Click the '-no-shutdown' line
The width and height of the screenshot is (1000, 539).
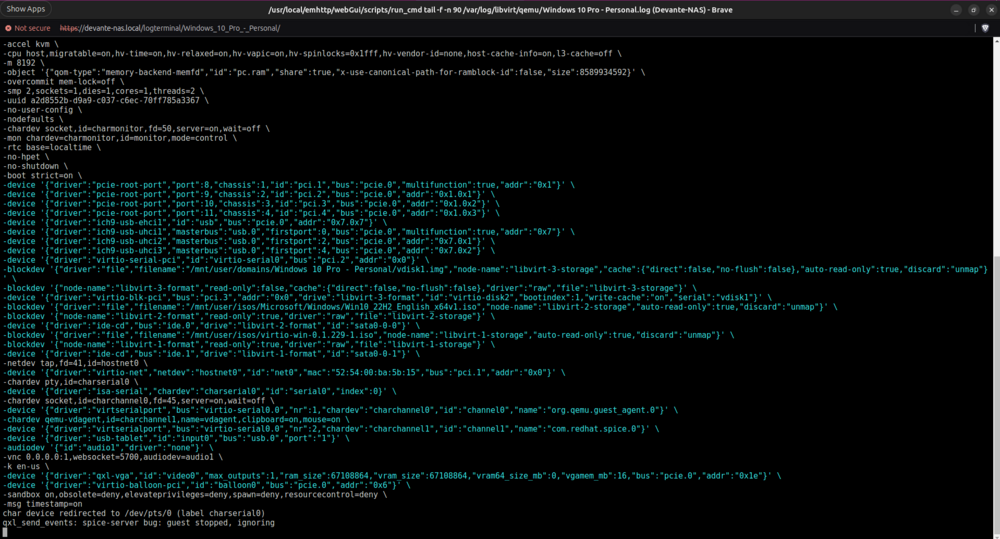pyautogui.click(x=35, y=166)
